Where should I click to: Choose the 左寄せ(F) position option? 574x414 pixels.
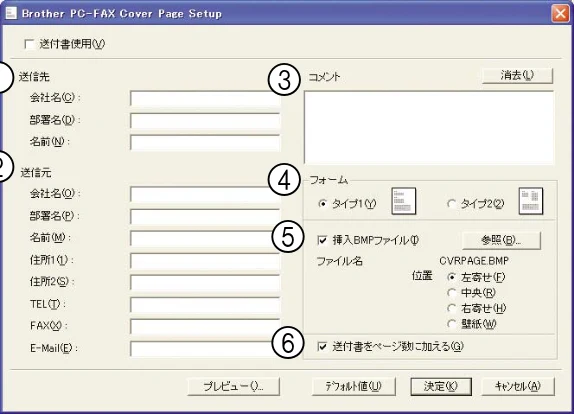tap(452, 277)
